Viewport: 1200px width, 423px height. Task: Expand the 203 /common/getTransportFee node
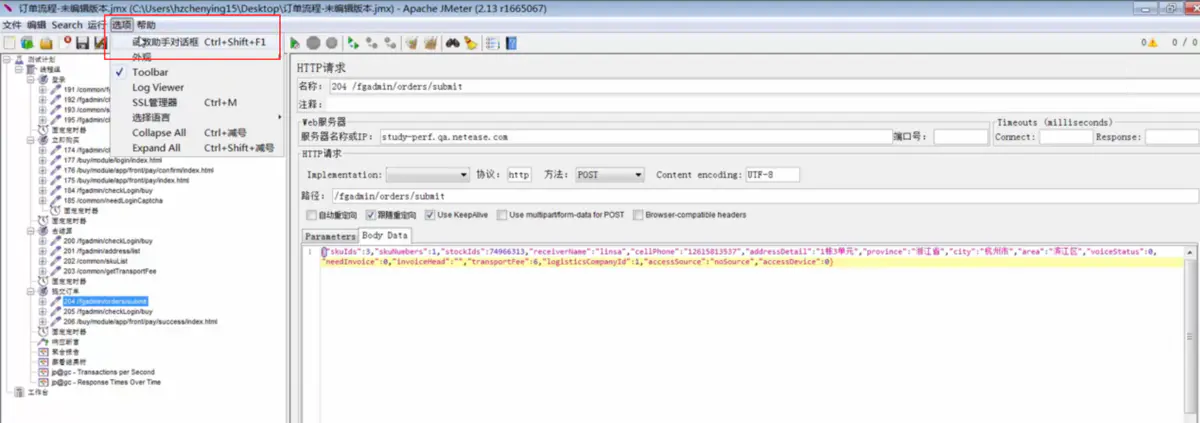42,271
